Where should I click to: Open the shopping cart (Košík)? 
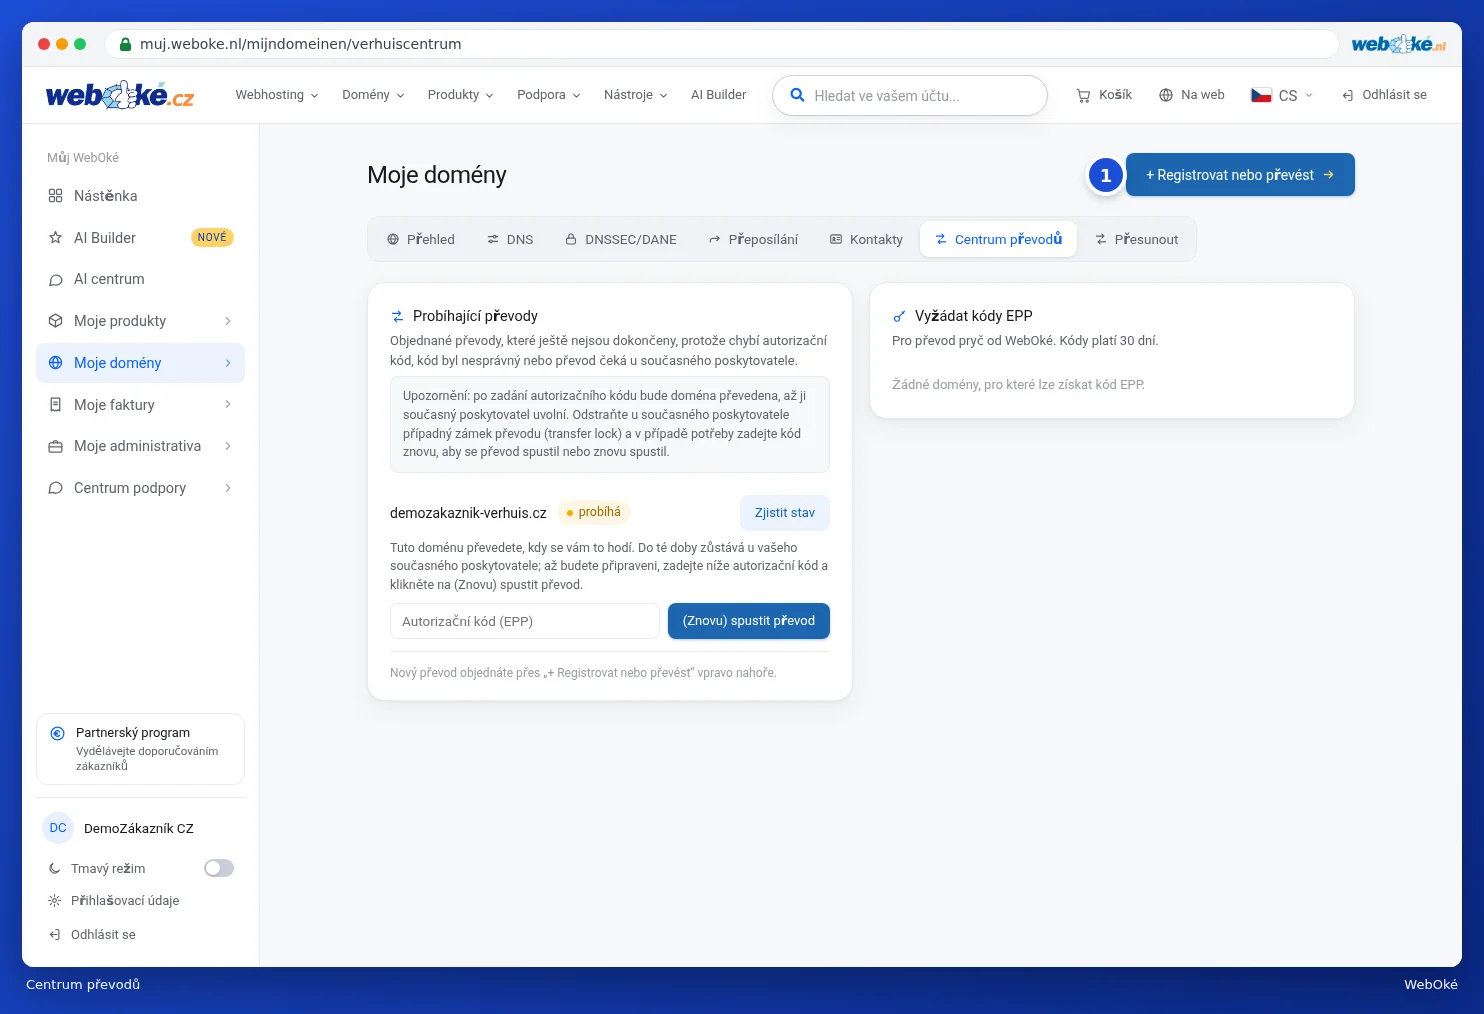[x=1104, y=95]
